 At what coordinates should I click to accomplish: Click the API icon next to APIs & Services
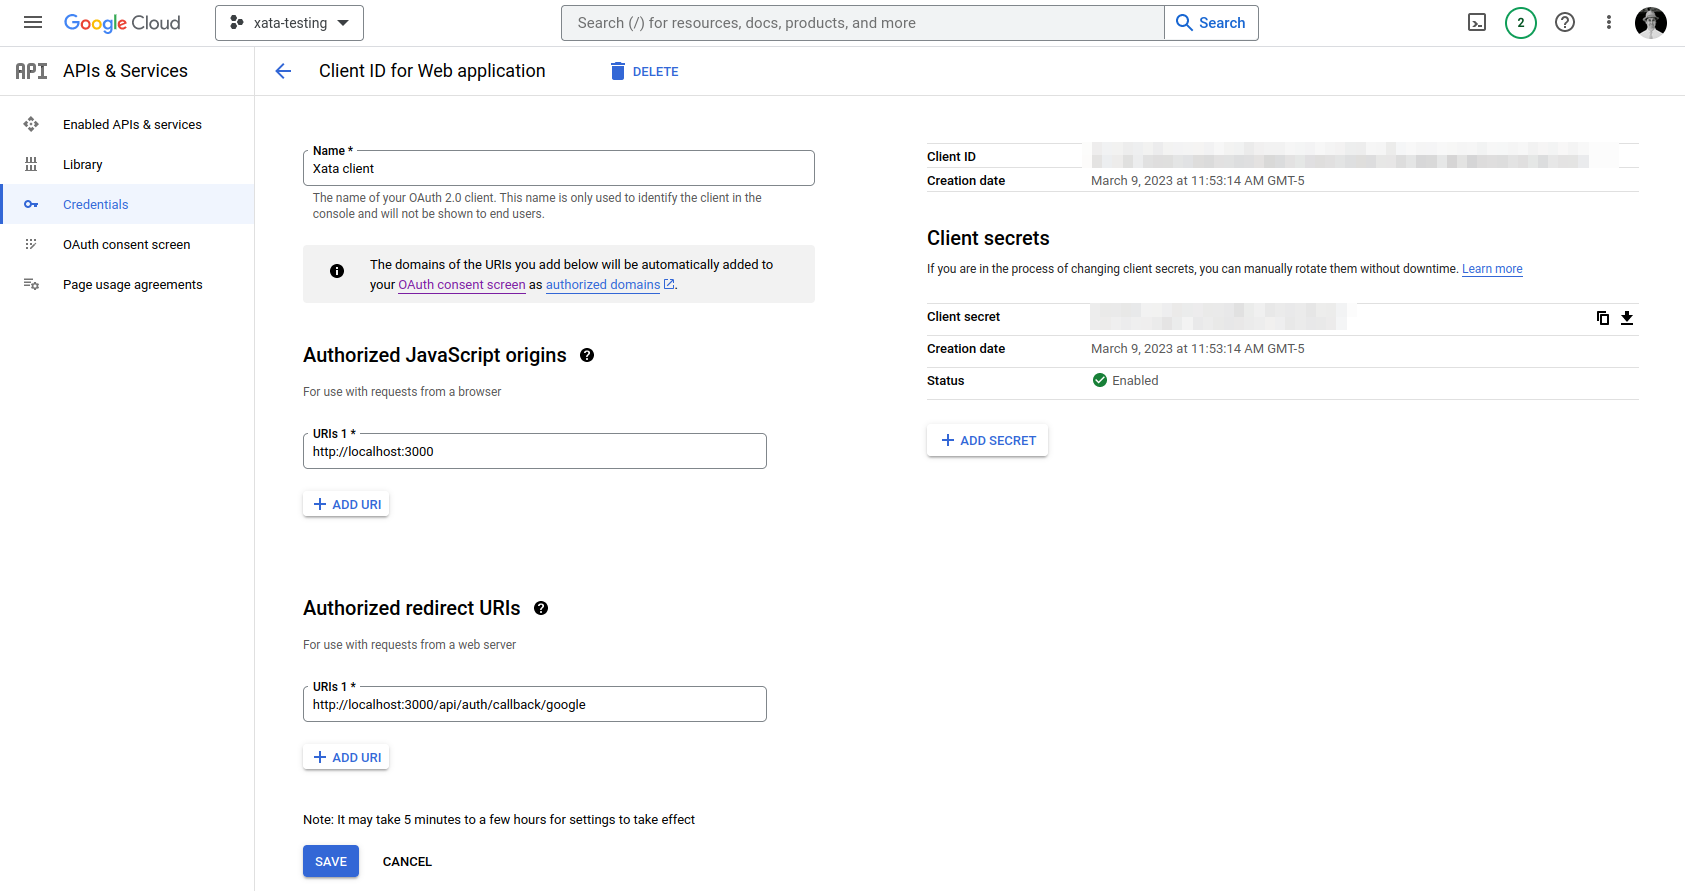31,71
